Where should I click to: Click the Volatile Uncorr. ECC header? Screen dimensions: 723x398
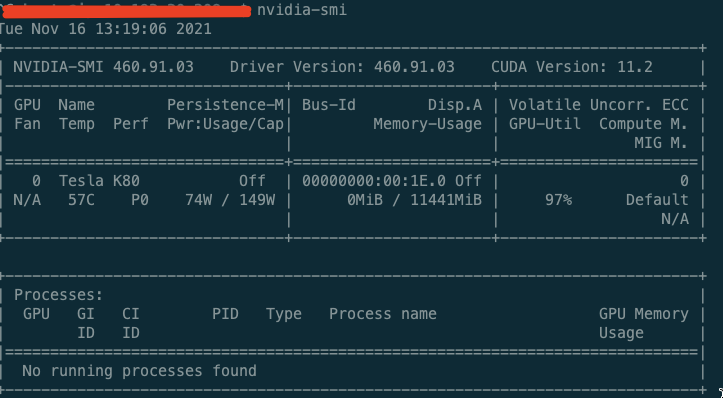click(599, 105)
